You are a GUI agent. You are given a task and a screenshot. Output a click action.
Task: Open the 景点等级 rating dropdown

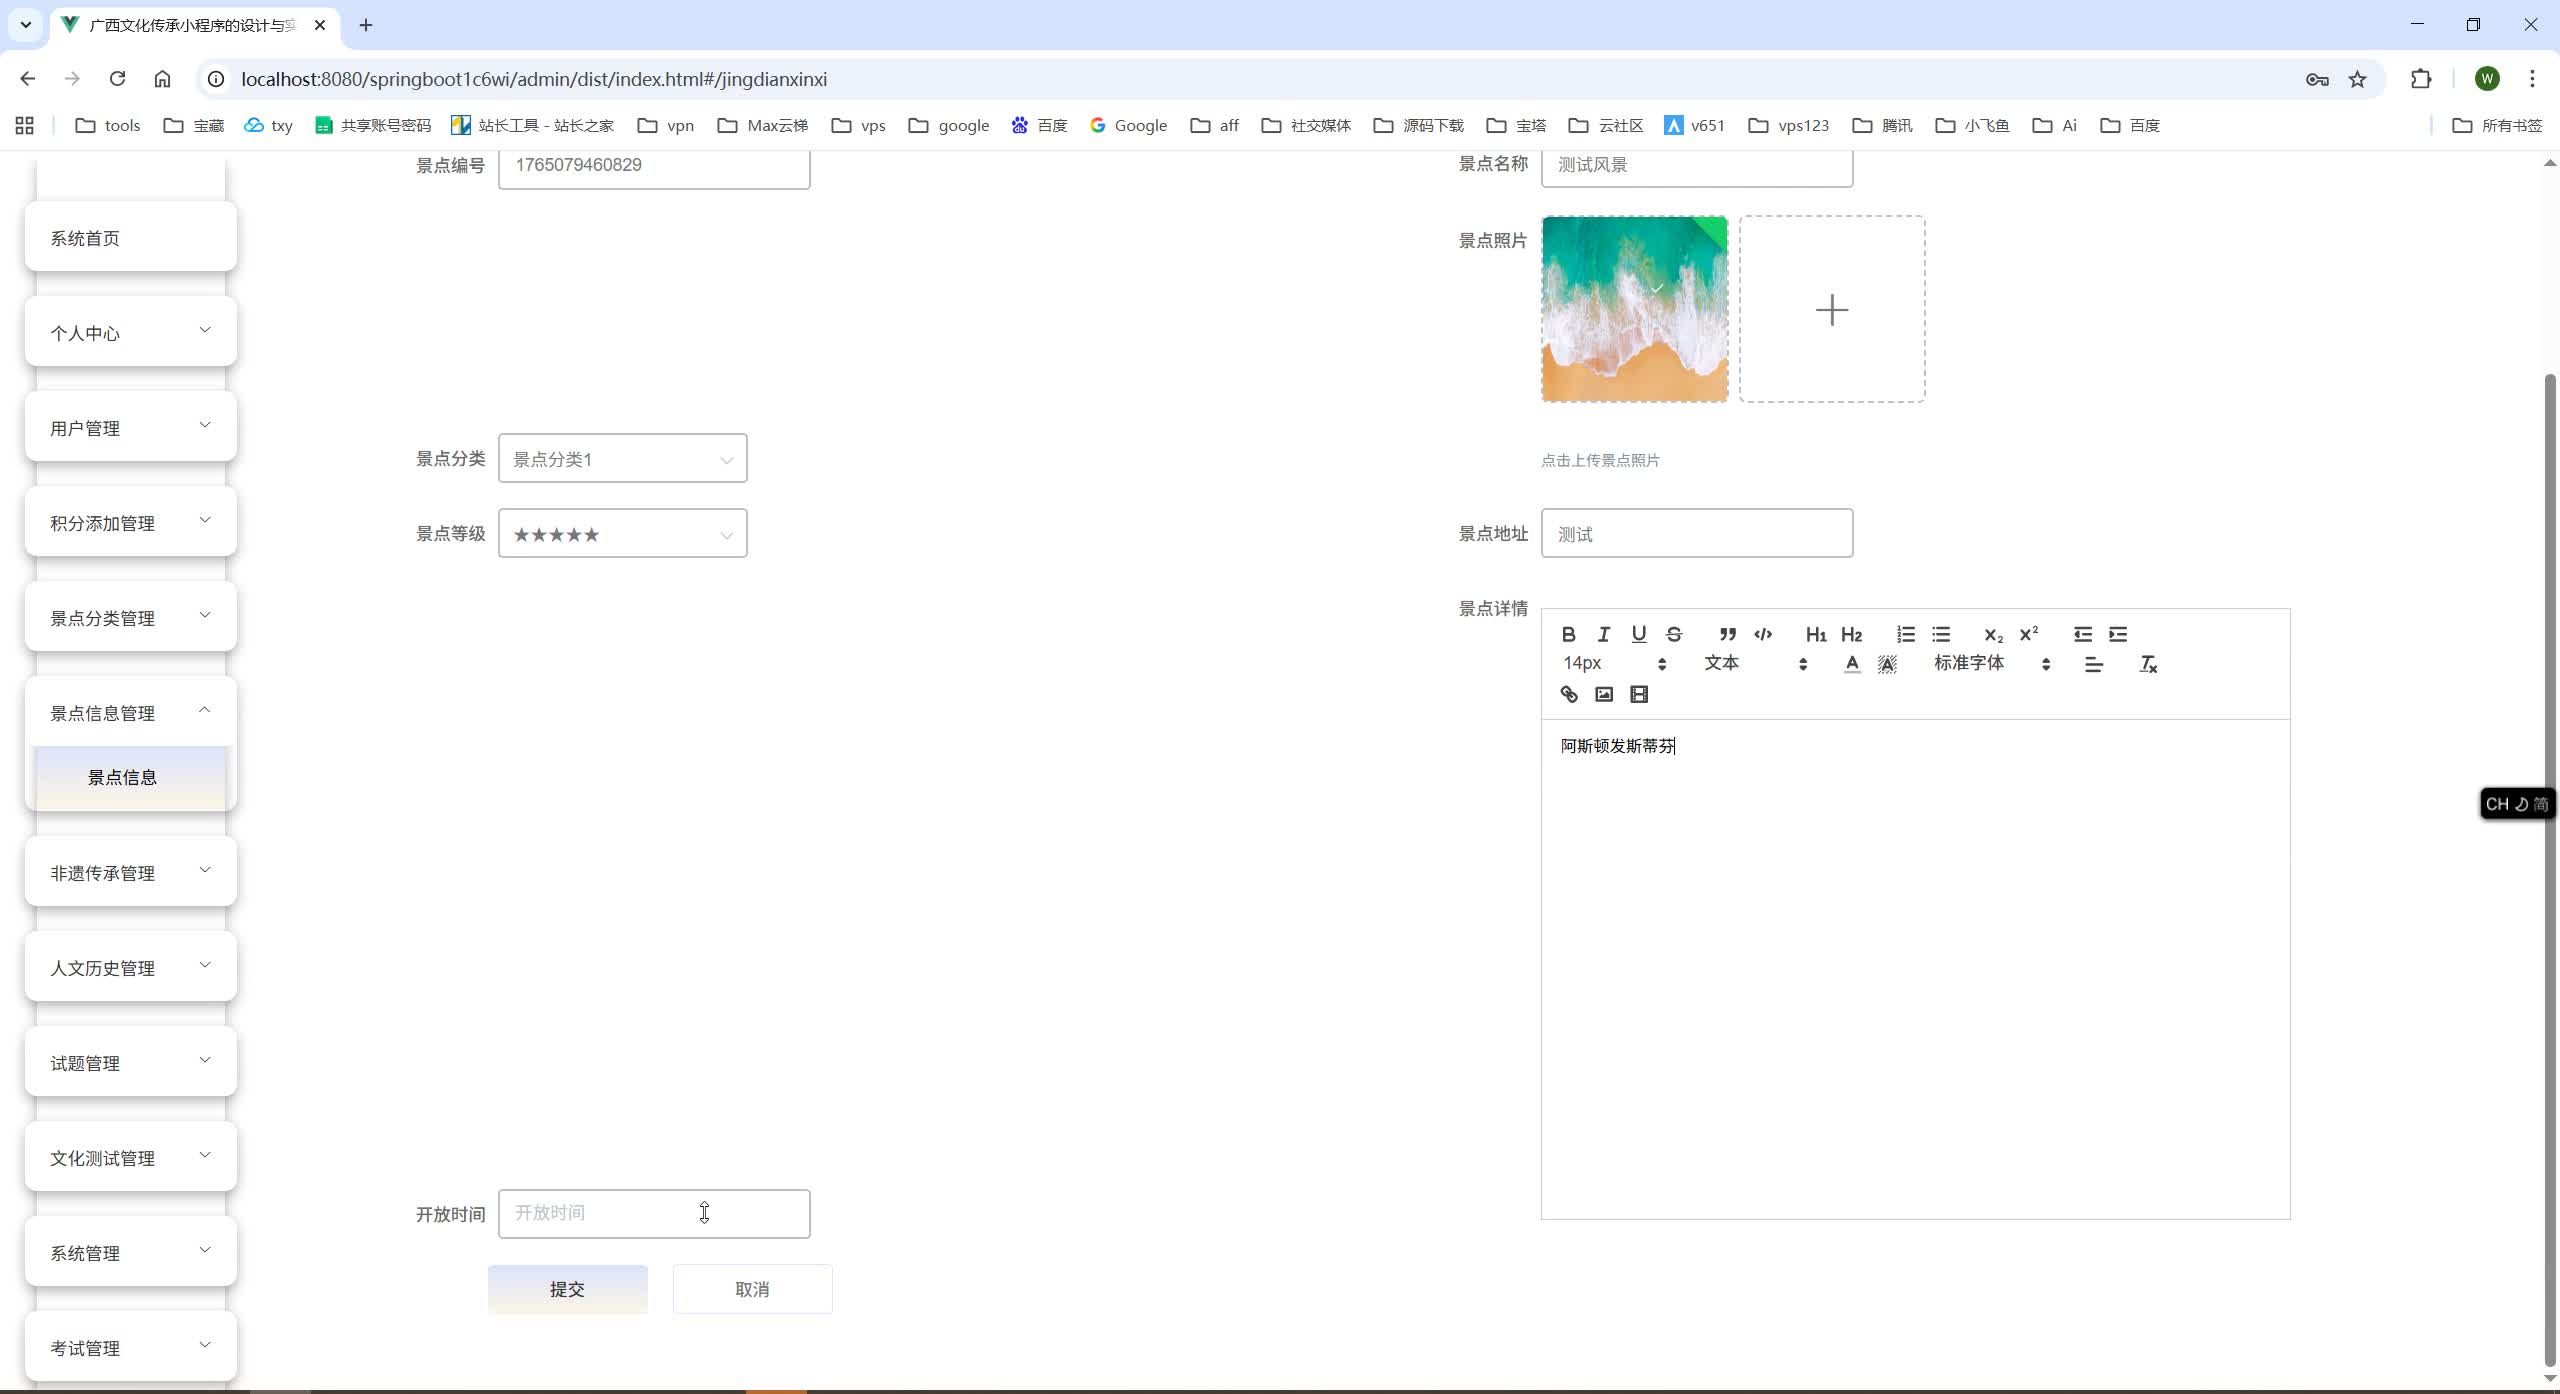tap(621, 533)
